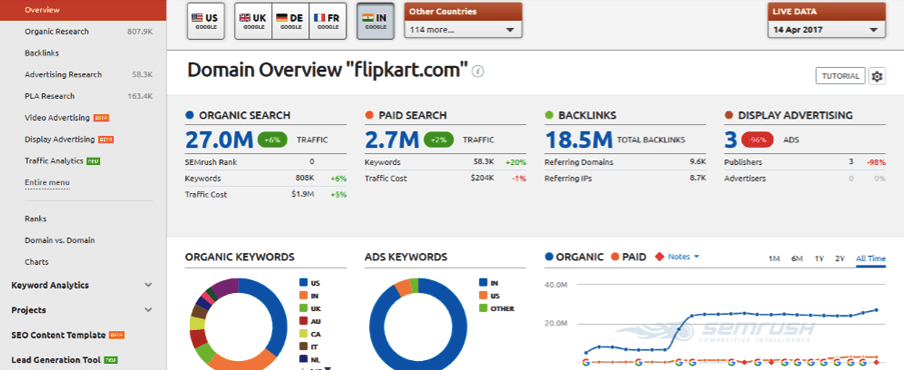This screenshot has height=370, width=904.
Task: Select the 1M chart time range
Action: (774, 259)
